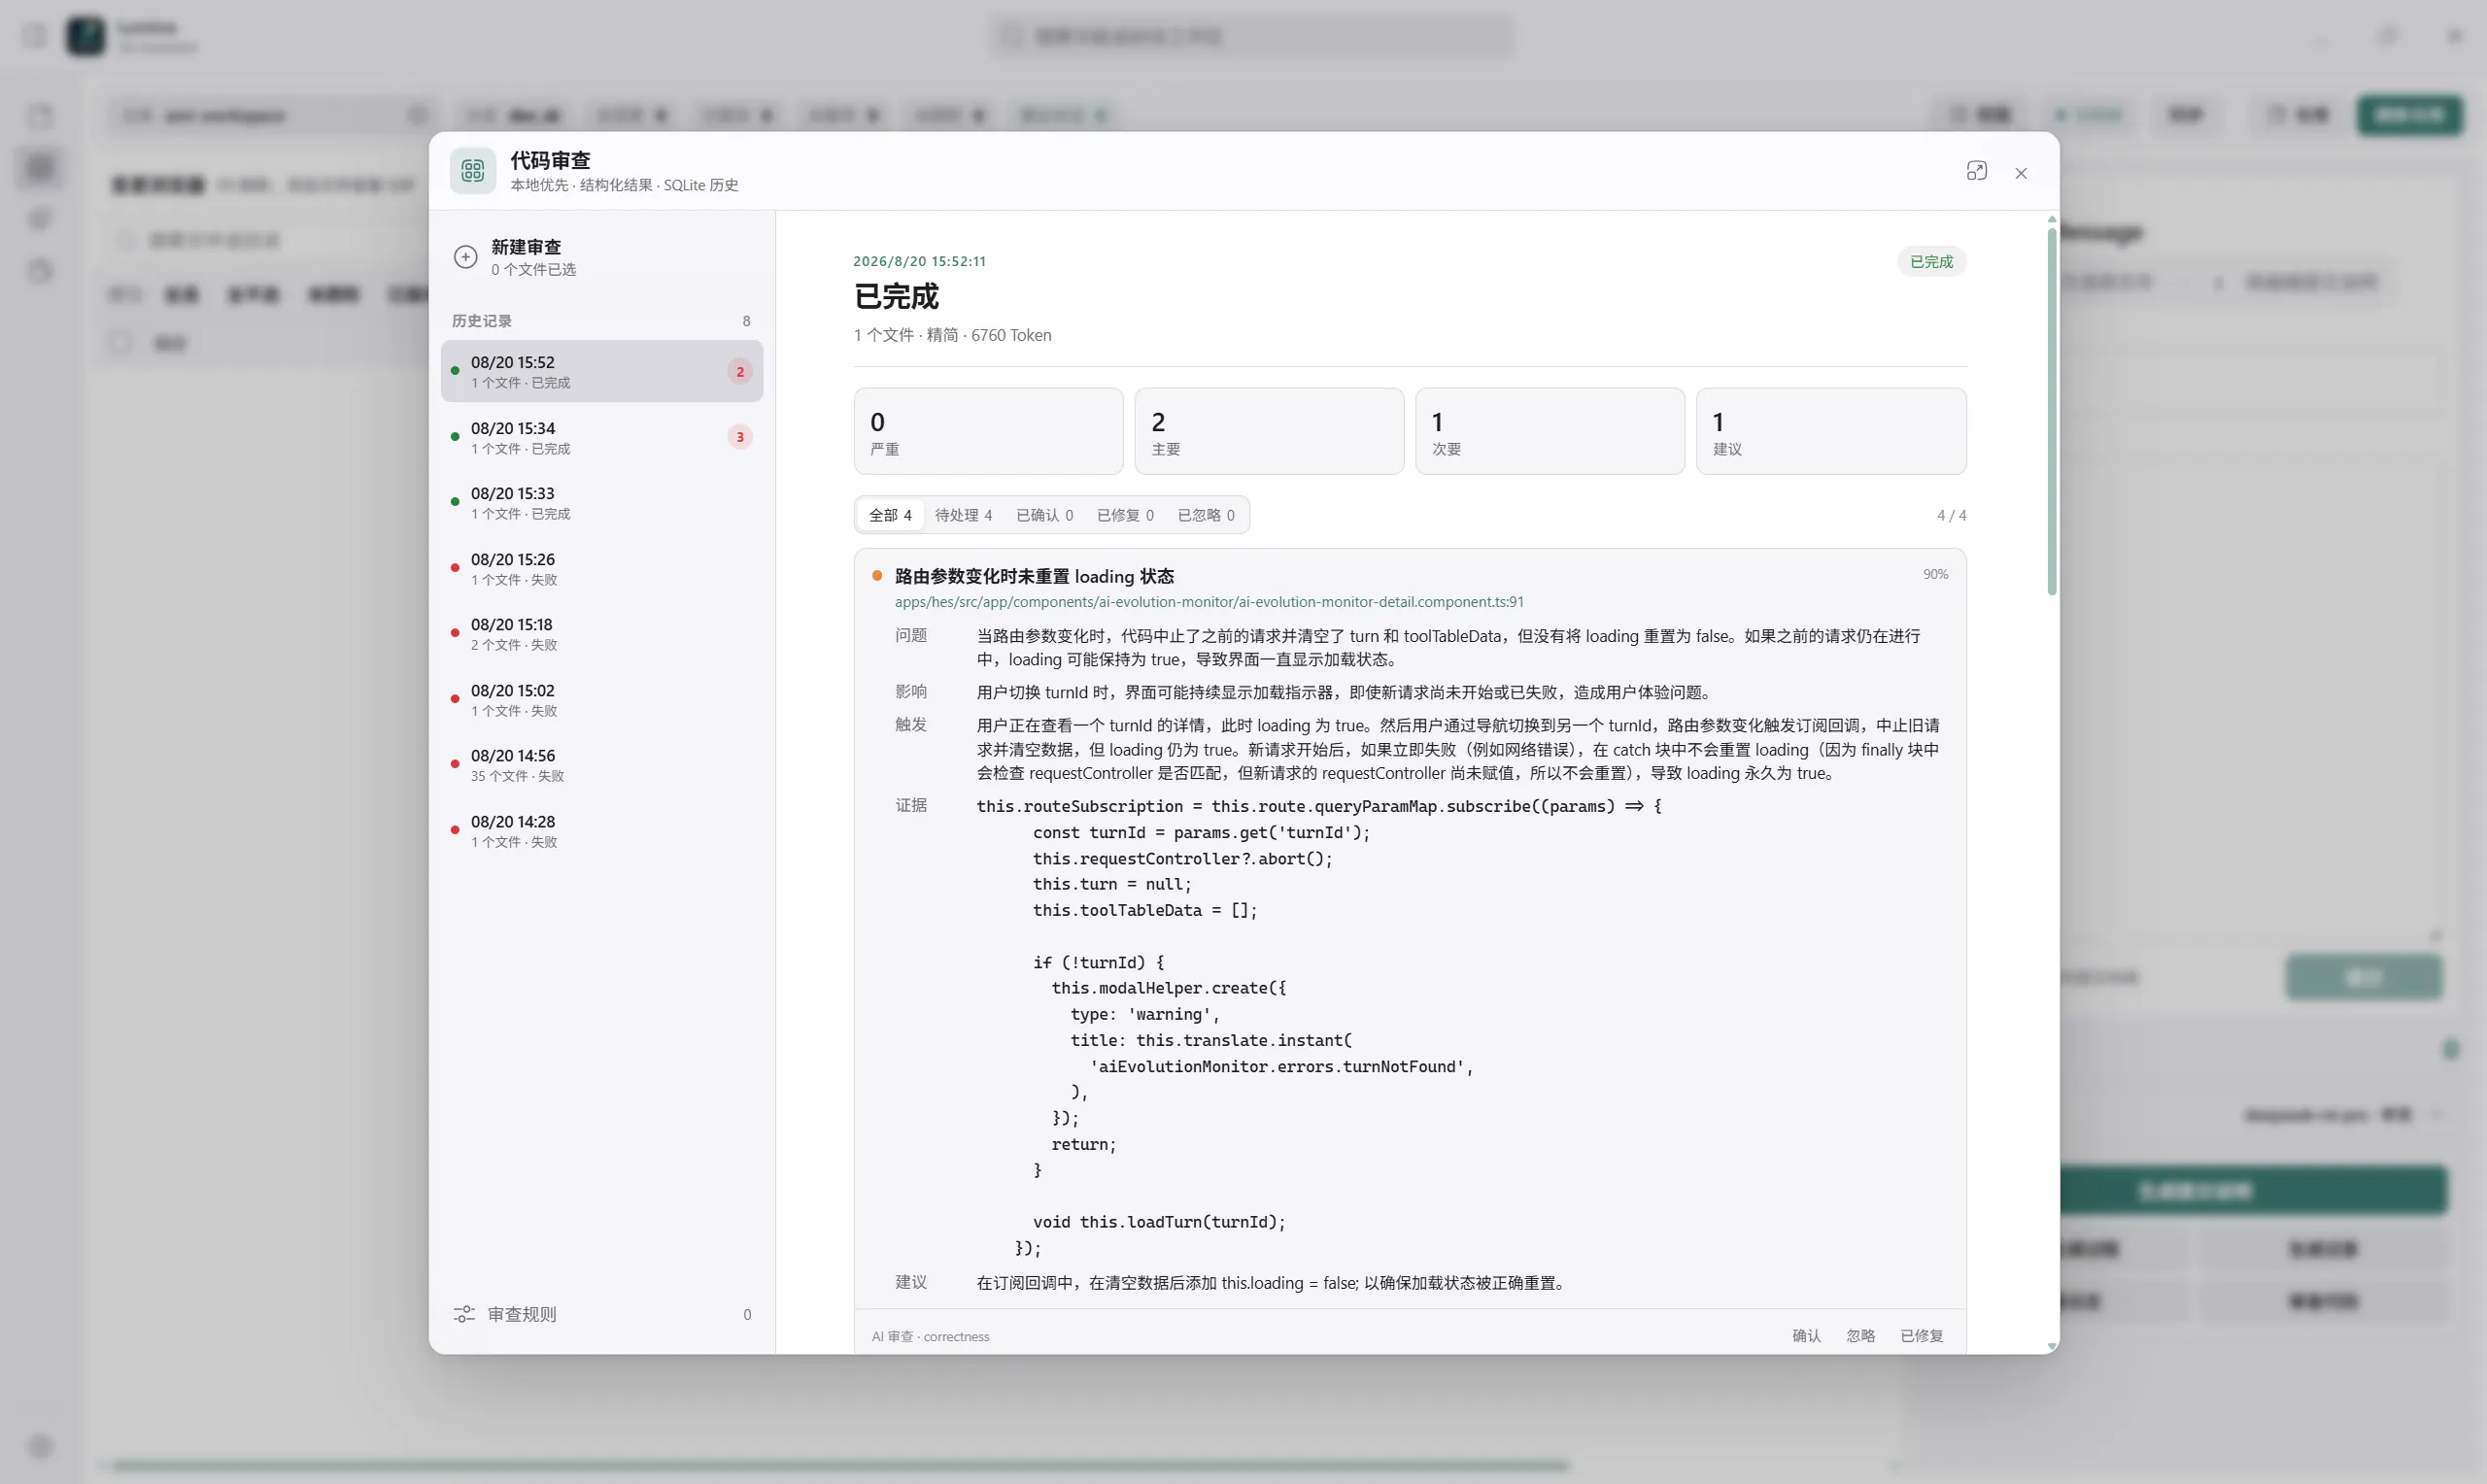2487x1484 pixels.
Task: Click the red badge 3 on 15:34 entry
Action: tap(740, 437)
